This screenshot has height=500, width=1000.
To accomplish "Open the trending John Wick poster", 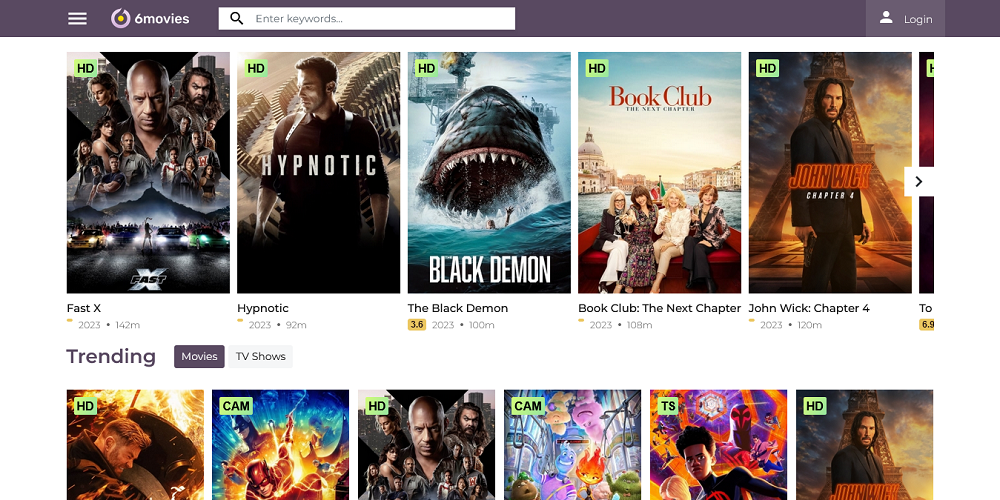I will (864, 445).
